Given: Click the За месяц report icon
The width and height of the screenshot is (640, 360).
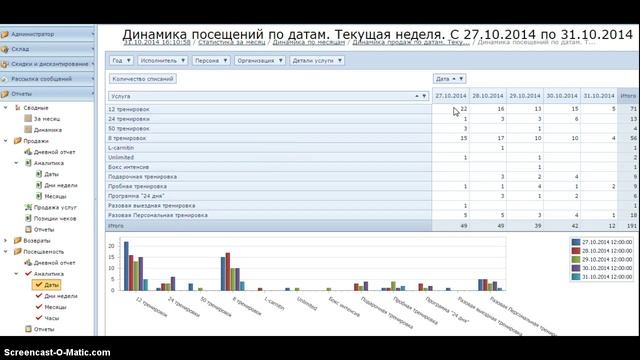Looking at the screenshot, I should [28, 119].
